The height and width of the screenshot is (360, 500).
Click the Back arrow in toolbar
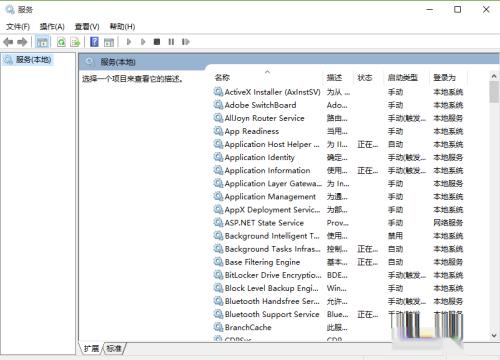coord(8,42)
